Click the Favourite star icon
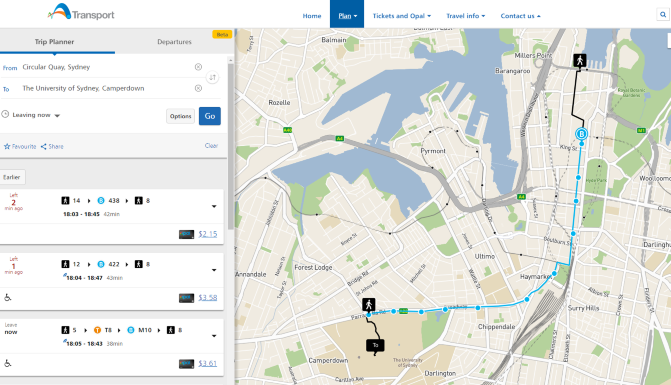The height and width of the screenshot is (385, 671). point(7,146)
